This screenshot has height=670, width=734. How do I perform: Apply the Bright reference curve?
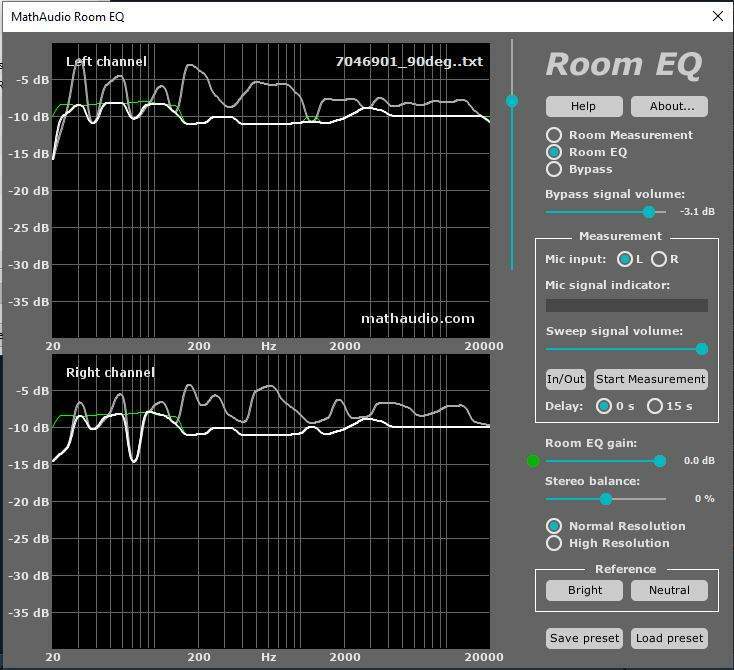(584, 590)
